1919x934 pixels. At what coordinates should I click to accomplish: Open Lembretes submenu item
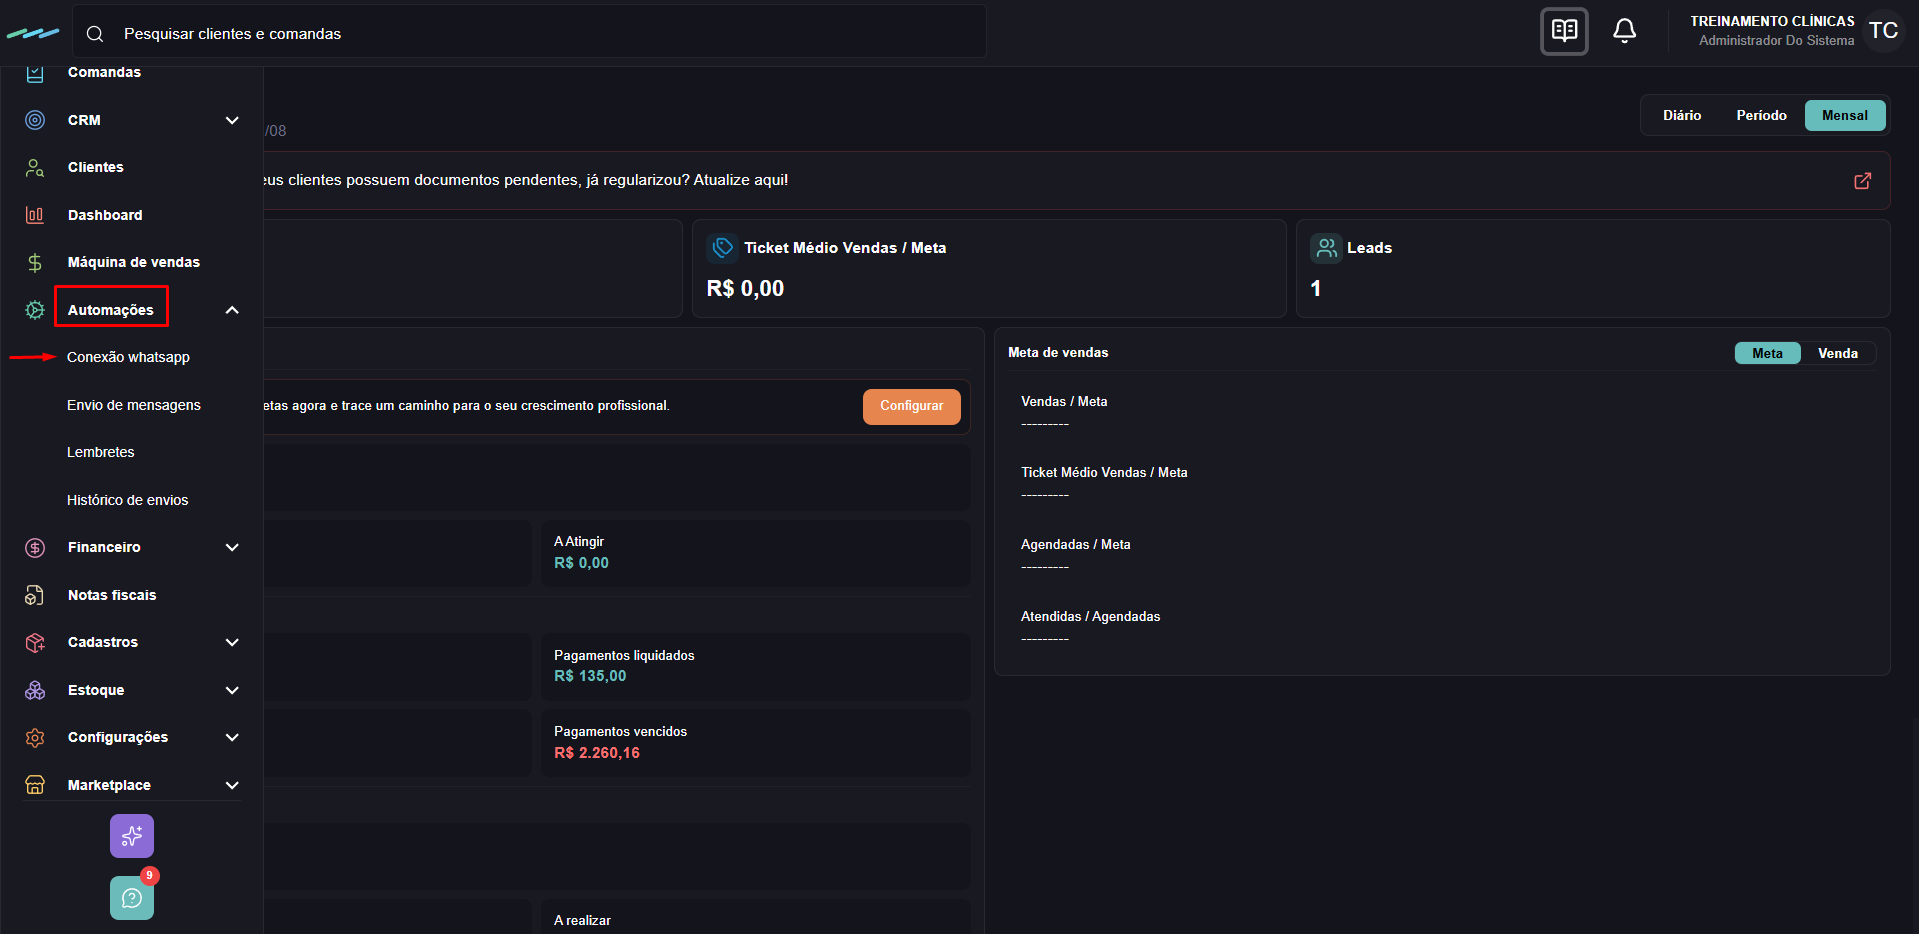(x=101, y=452)
